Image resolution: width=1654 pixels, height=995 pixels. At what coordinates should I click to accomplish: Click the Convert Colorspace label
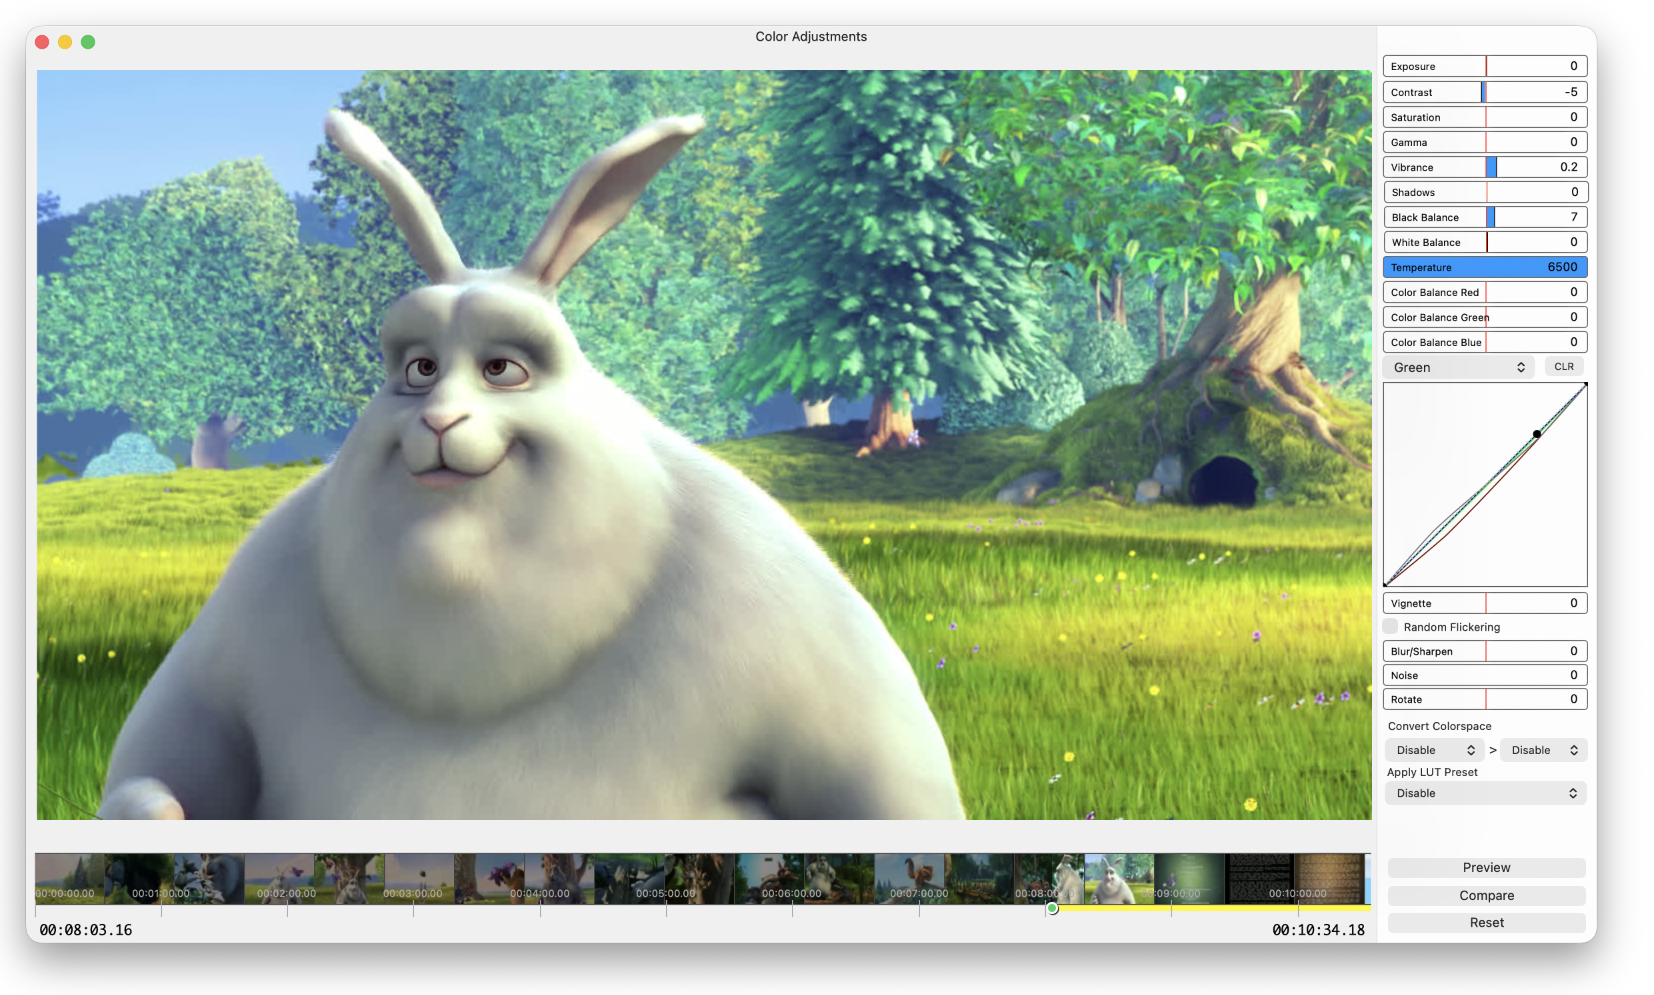[x=1439, y=726]
